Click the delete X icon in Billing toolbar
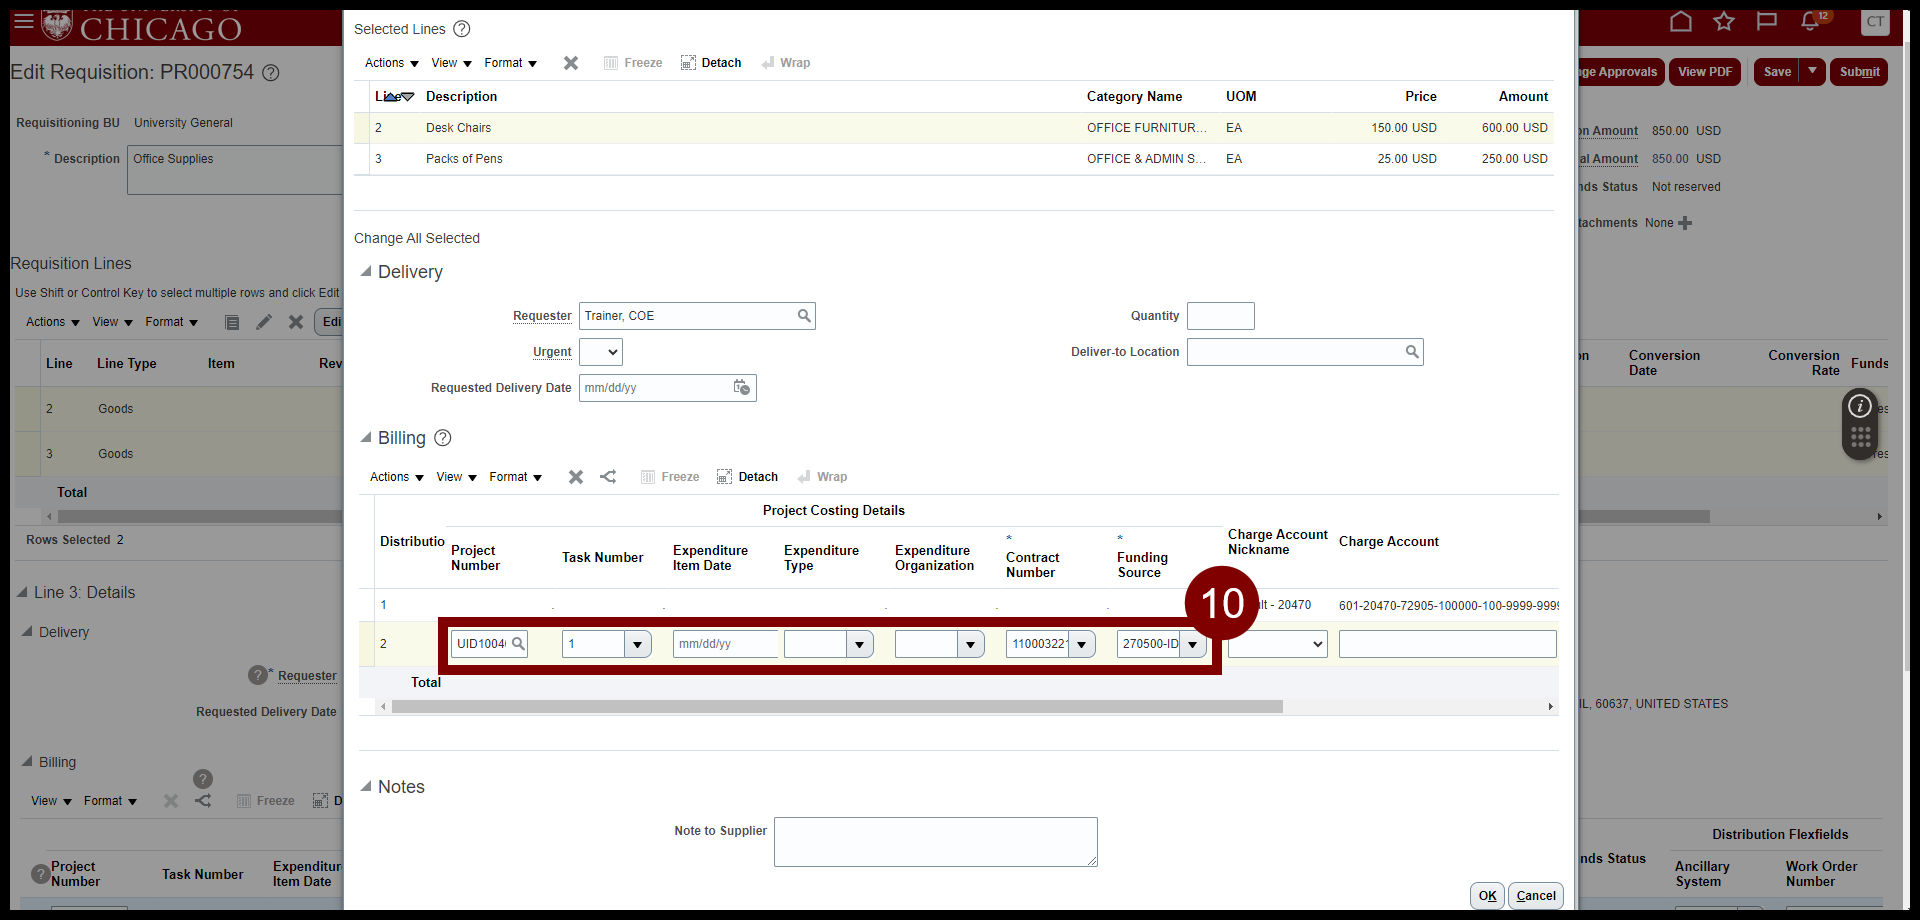Viewport: 1920px width, 920px height. click(x=576, y=477)
